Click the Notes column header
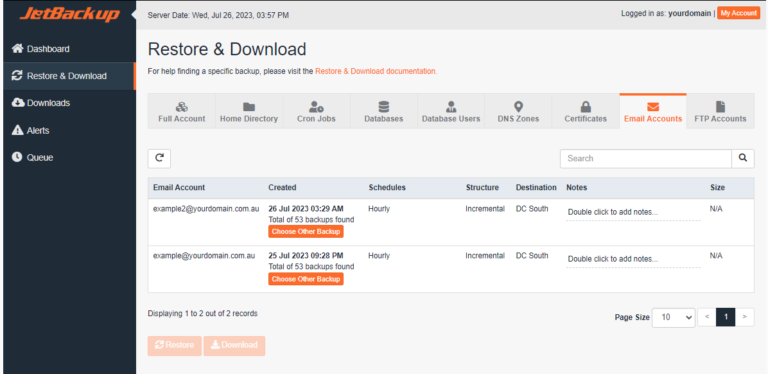 pos(576,187)
